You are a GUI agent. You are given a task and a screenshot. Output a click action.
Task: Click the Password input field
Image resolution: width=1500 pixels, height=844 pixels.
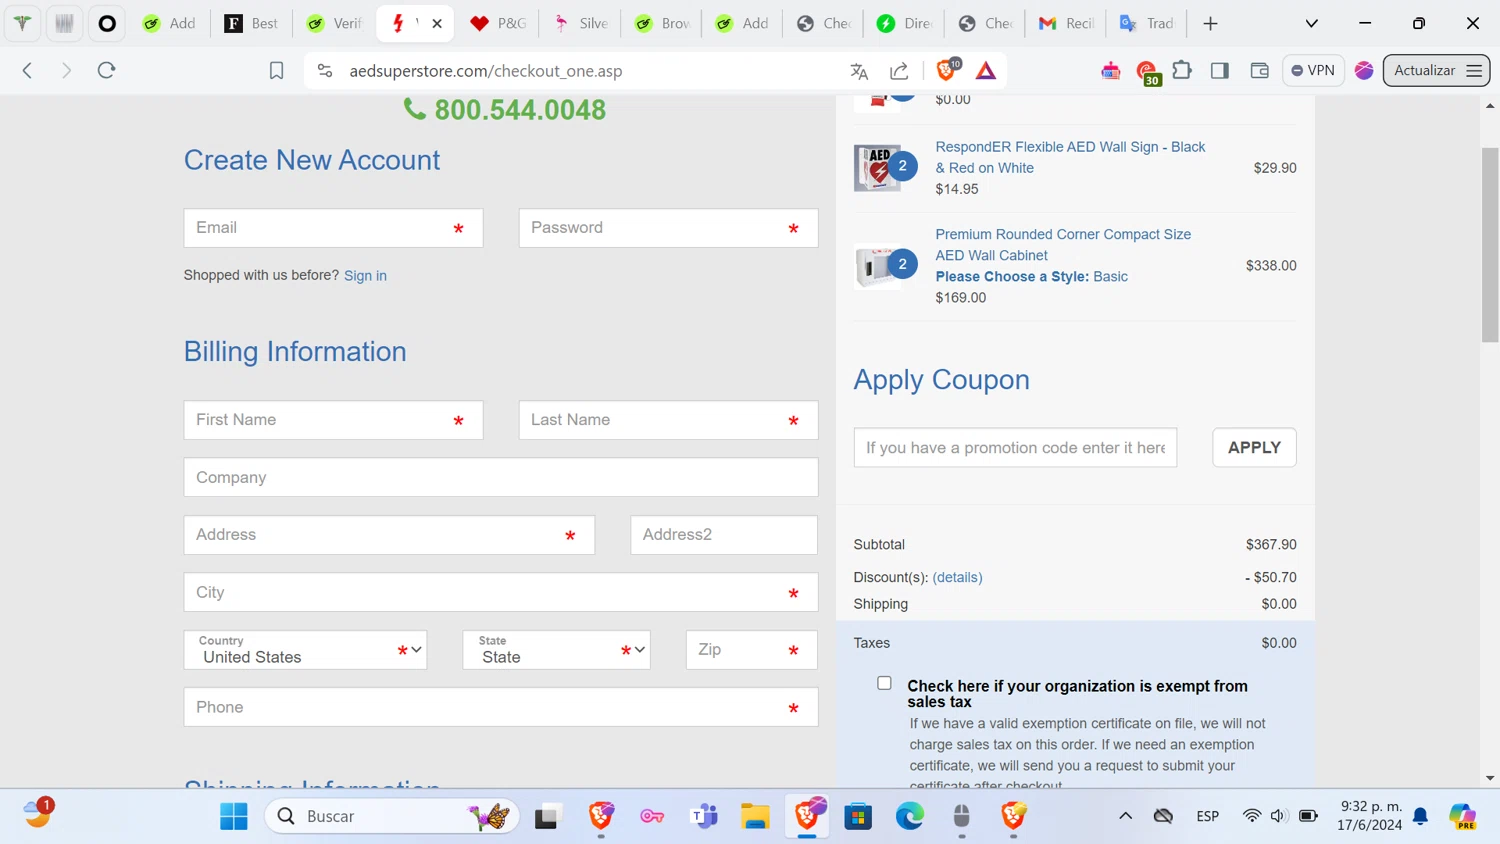tap(668, 228)
